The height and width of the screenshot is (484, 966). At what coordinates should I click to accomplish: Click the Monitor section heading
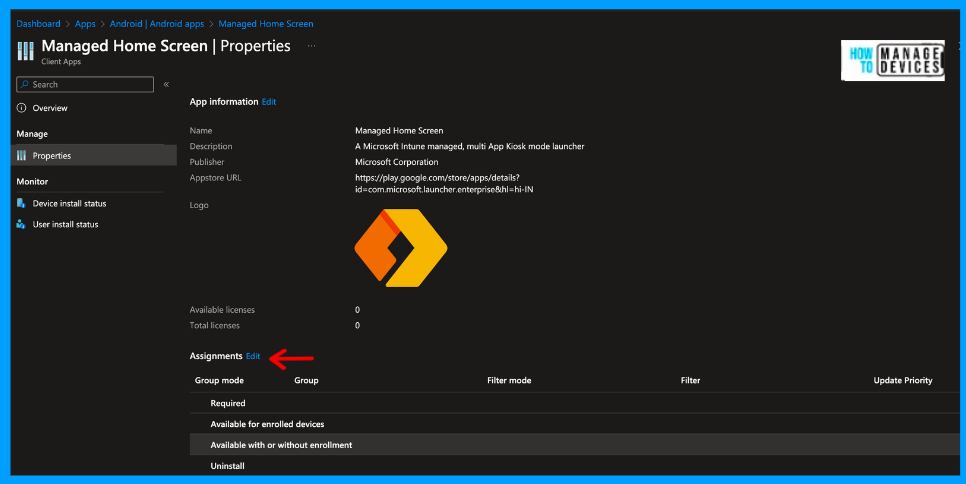[x=32, y=182]
